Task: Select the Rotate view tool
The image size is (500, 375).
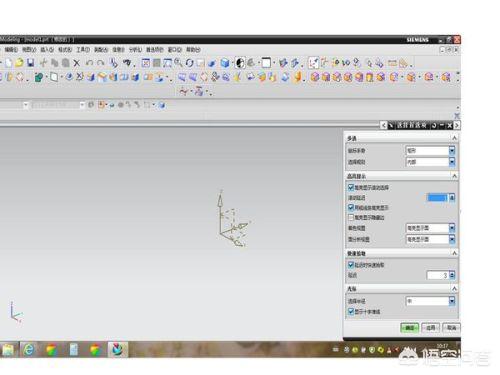Action: (x=189, y=63)
